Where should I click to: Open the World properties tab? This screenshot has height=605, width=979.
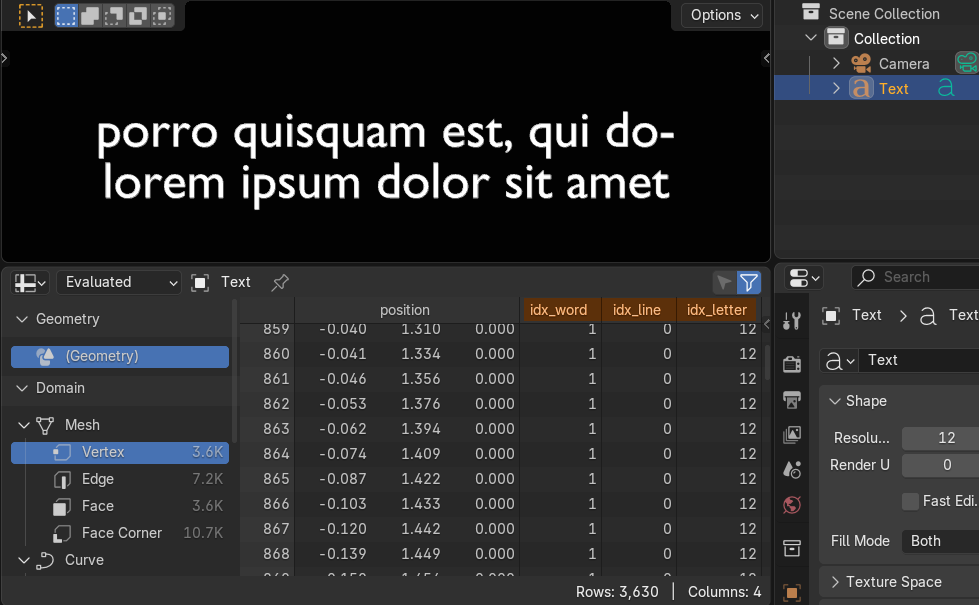tap(792, 504)
